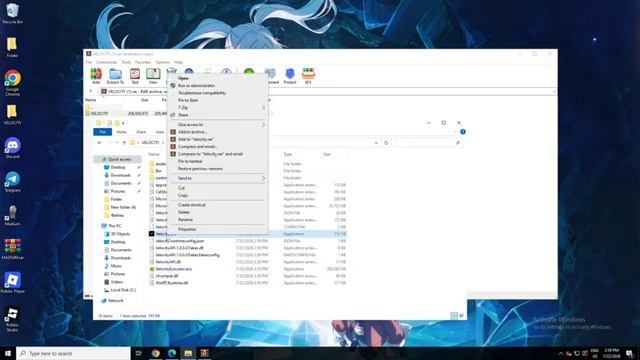The width and height of the screenshot is (640, 360).
Task: Expand Send to submenu
Action: click(x=218, y=178)
